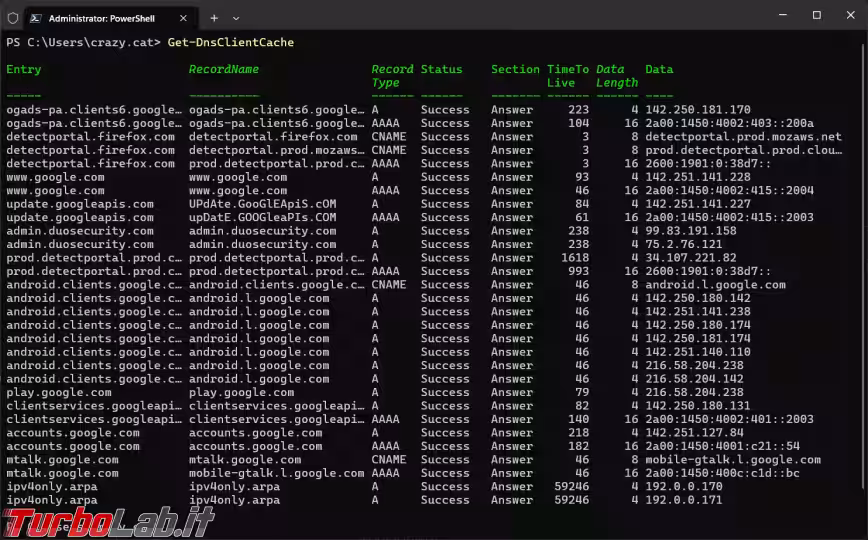Screen dimensions: 868x540
Task: Open a new tab with the plus button
Action: pyautogui.click(x=214, y=17)
